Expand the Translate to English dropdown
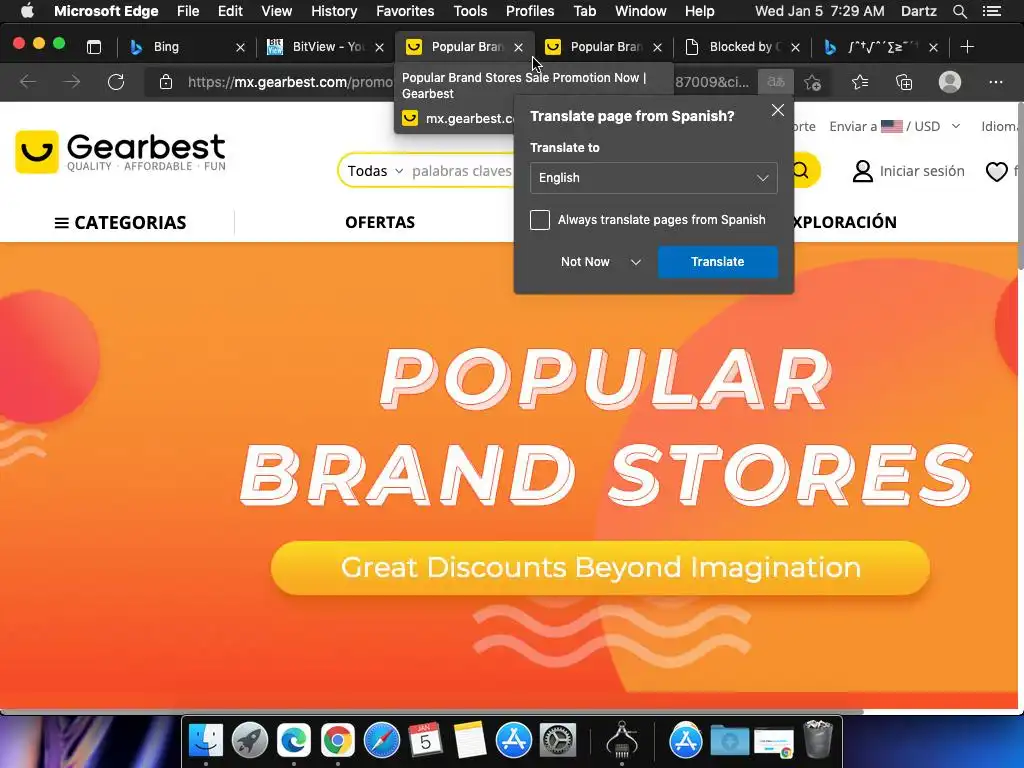The height and width of the screenshot is (768, 1024). coord(654,178)
